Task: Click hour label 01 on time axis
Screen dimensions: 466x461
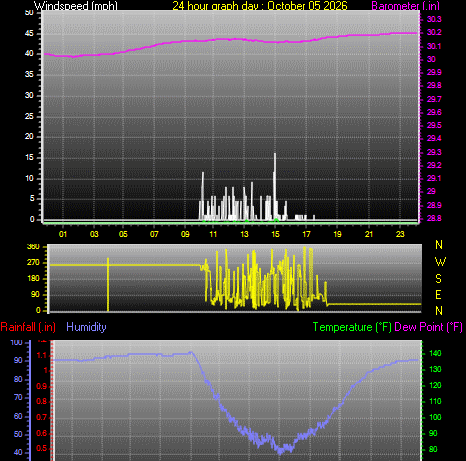Action: [63, 234]
